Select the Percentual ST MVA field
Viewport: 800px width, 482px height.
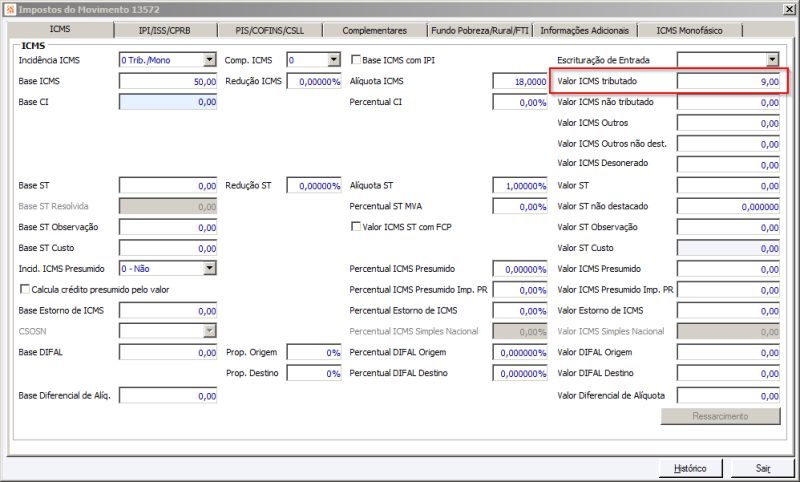520,207
